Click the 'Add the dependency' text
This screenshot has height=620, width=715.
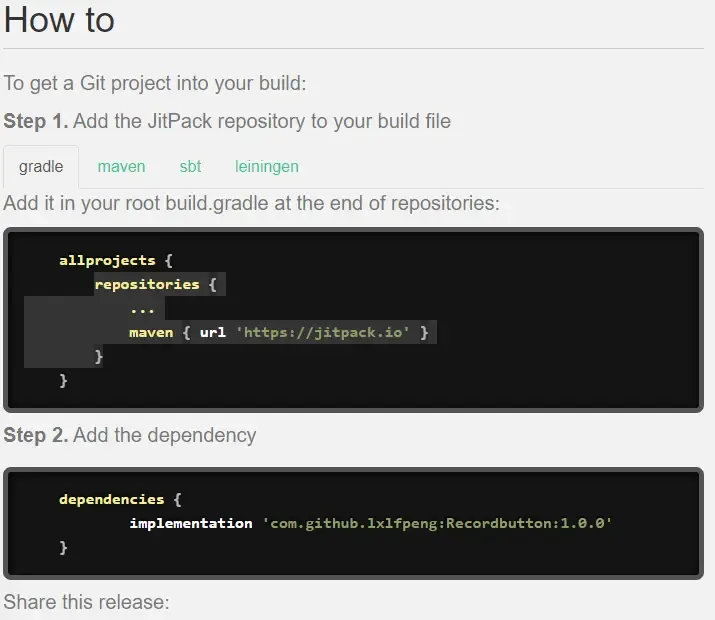165,435
